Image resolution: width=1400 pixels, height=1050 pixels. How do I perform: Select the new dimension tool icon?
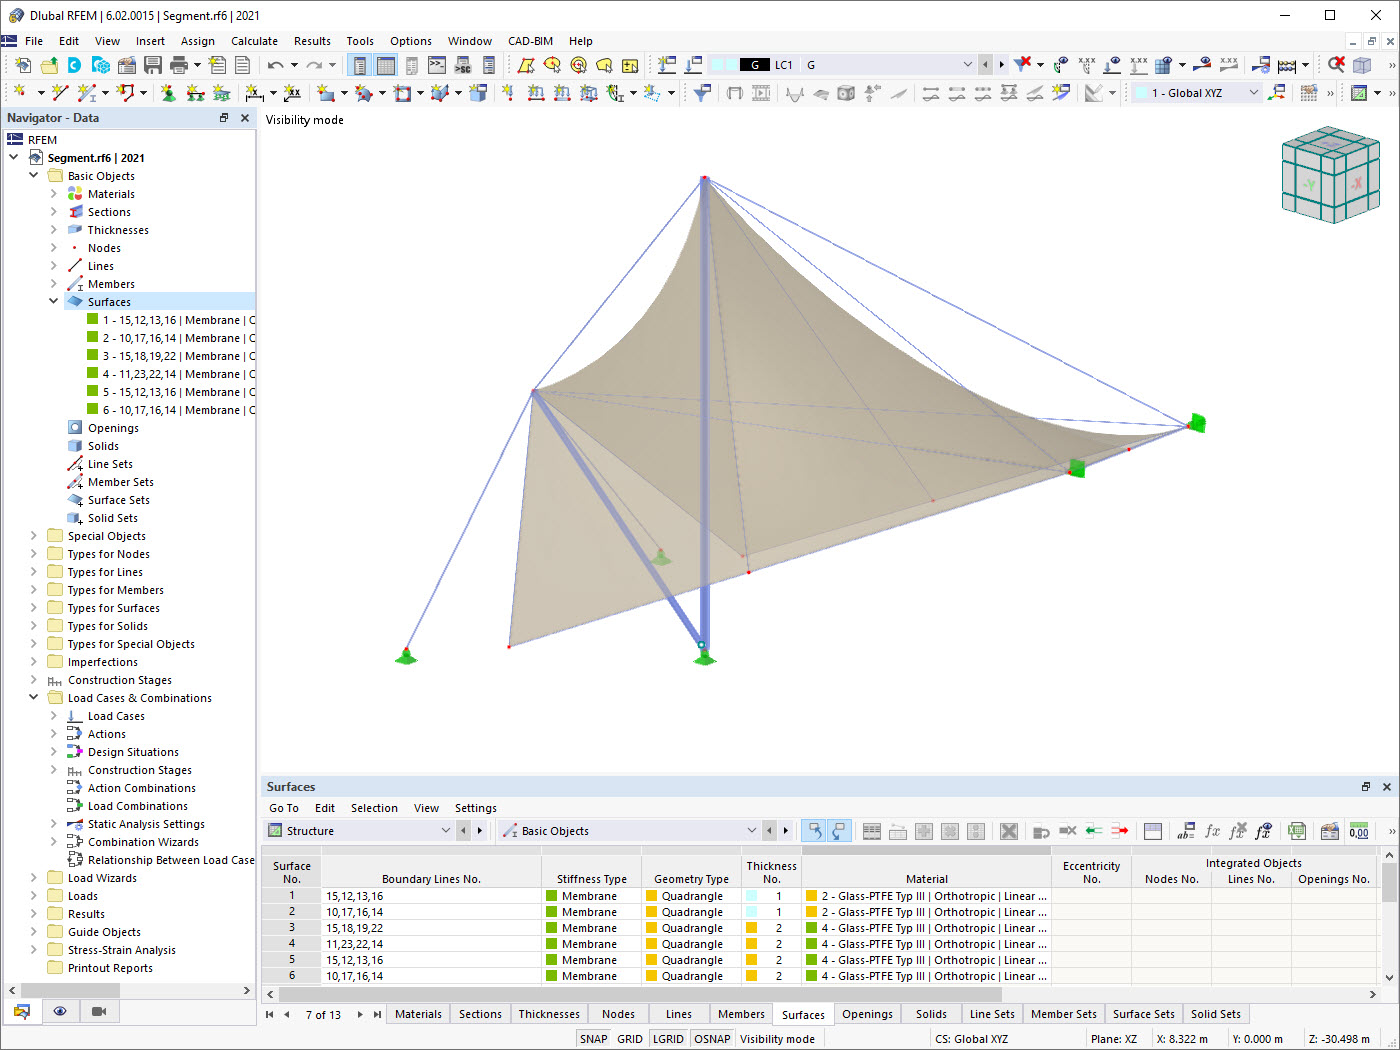point(255,93)
